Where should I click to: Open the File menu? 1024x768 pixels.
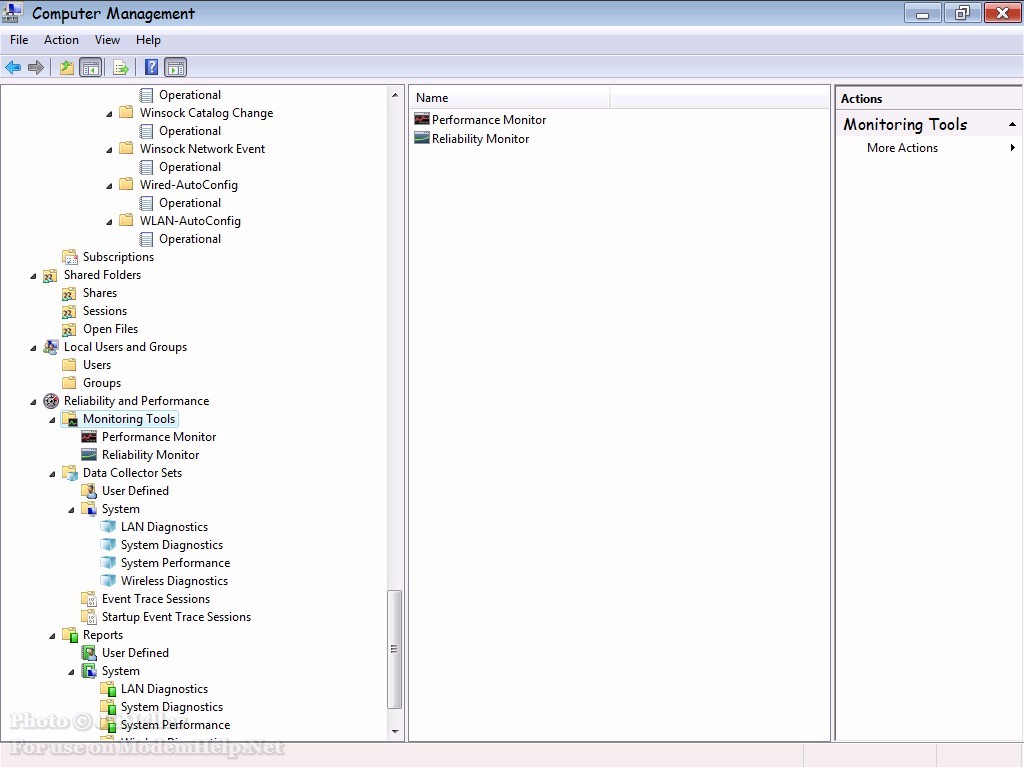(19, 40)
